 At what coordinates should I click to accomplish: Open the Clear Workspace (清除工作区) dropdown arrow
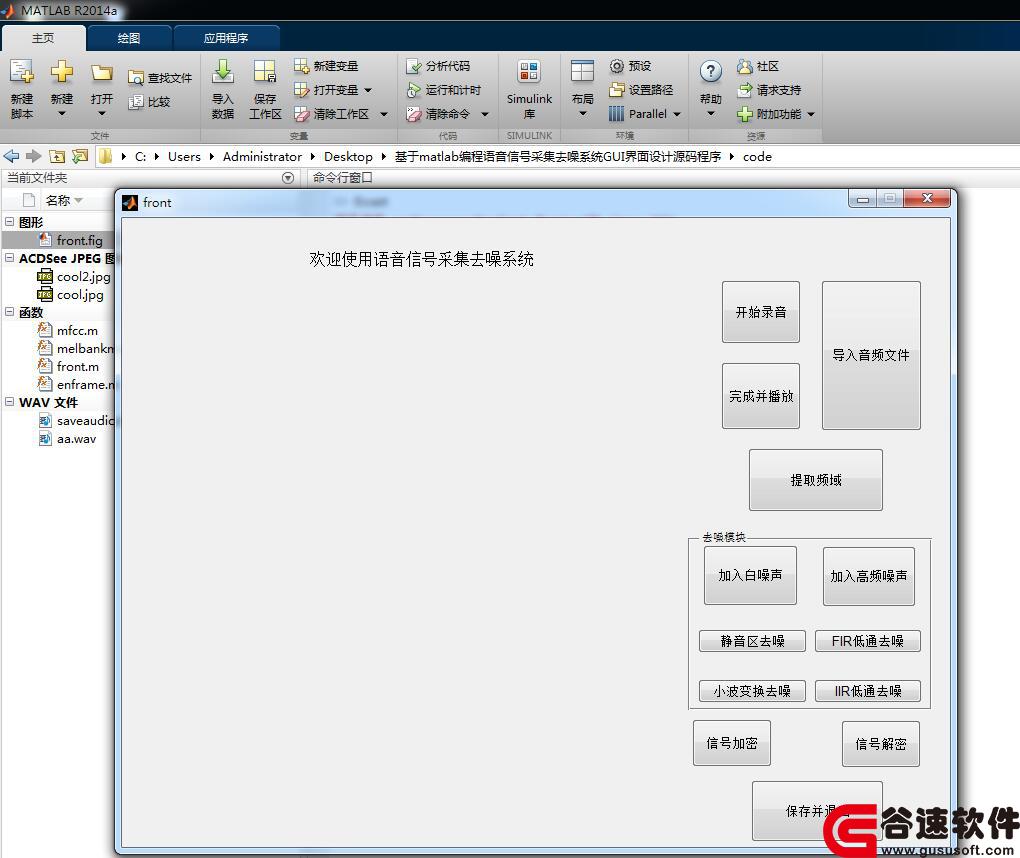pyautogui.click(x=384, y=114)
